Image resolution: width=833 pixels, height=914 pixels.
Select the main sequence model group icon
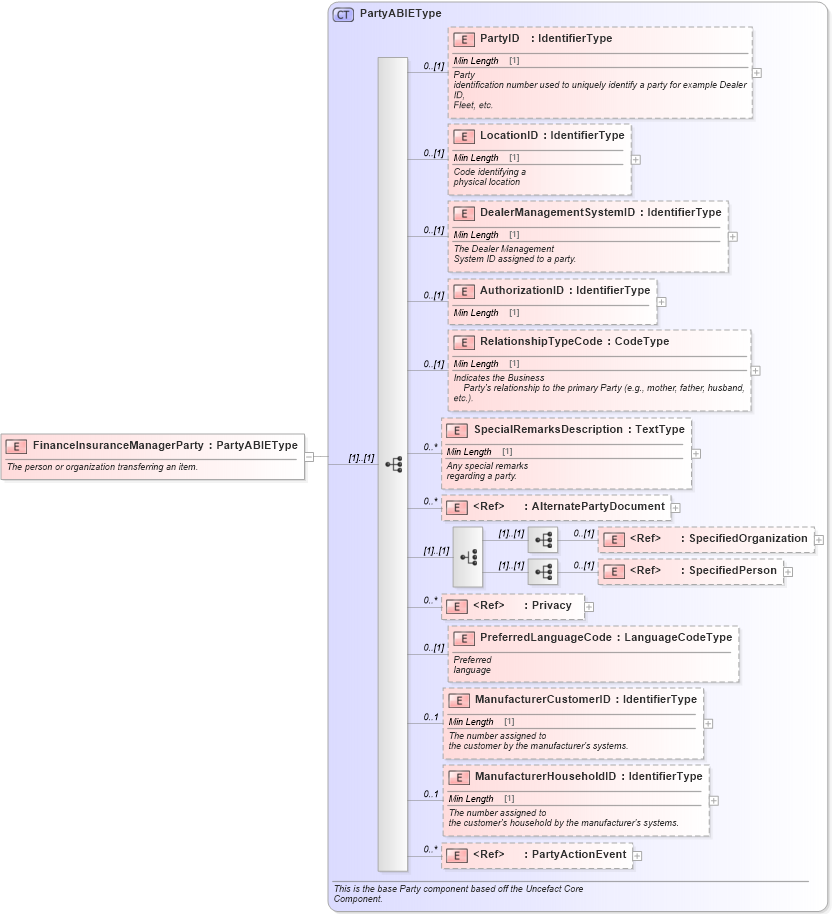tap(395, 462)
